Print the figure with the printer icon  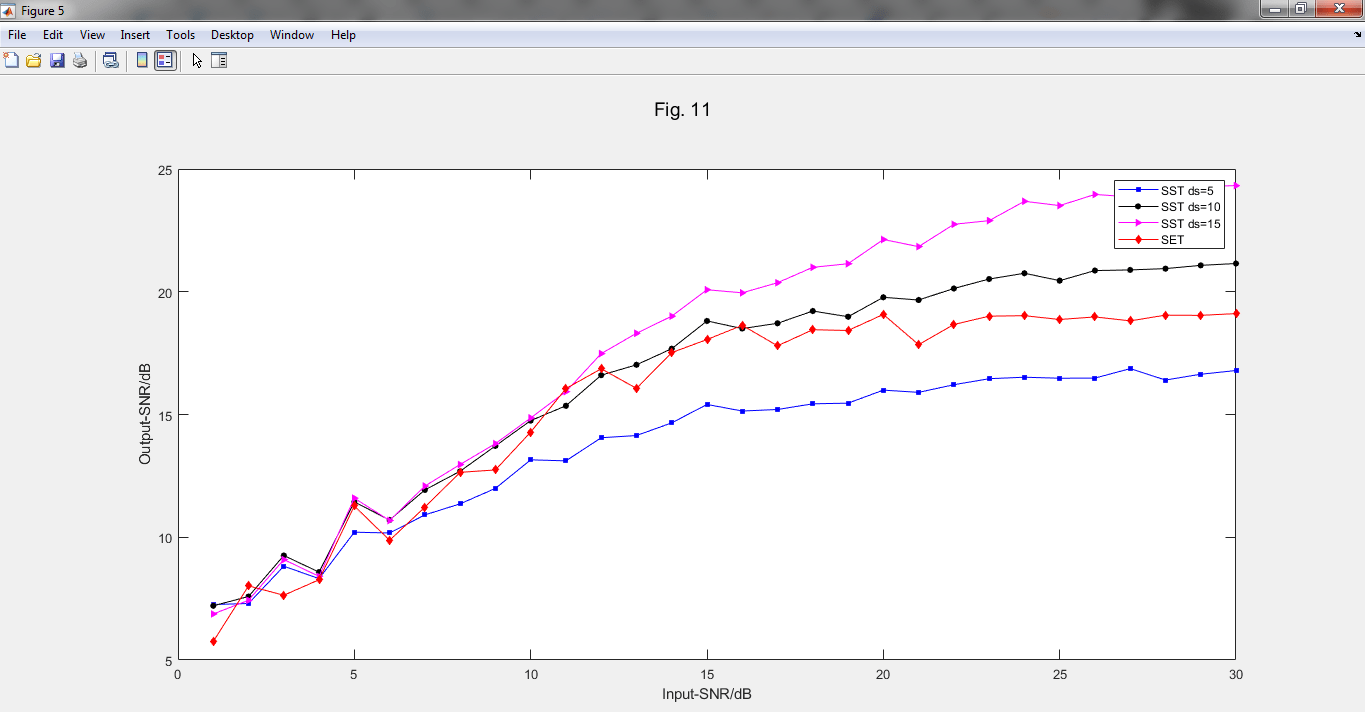click(80, 60)
